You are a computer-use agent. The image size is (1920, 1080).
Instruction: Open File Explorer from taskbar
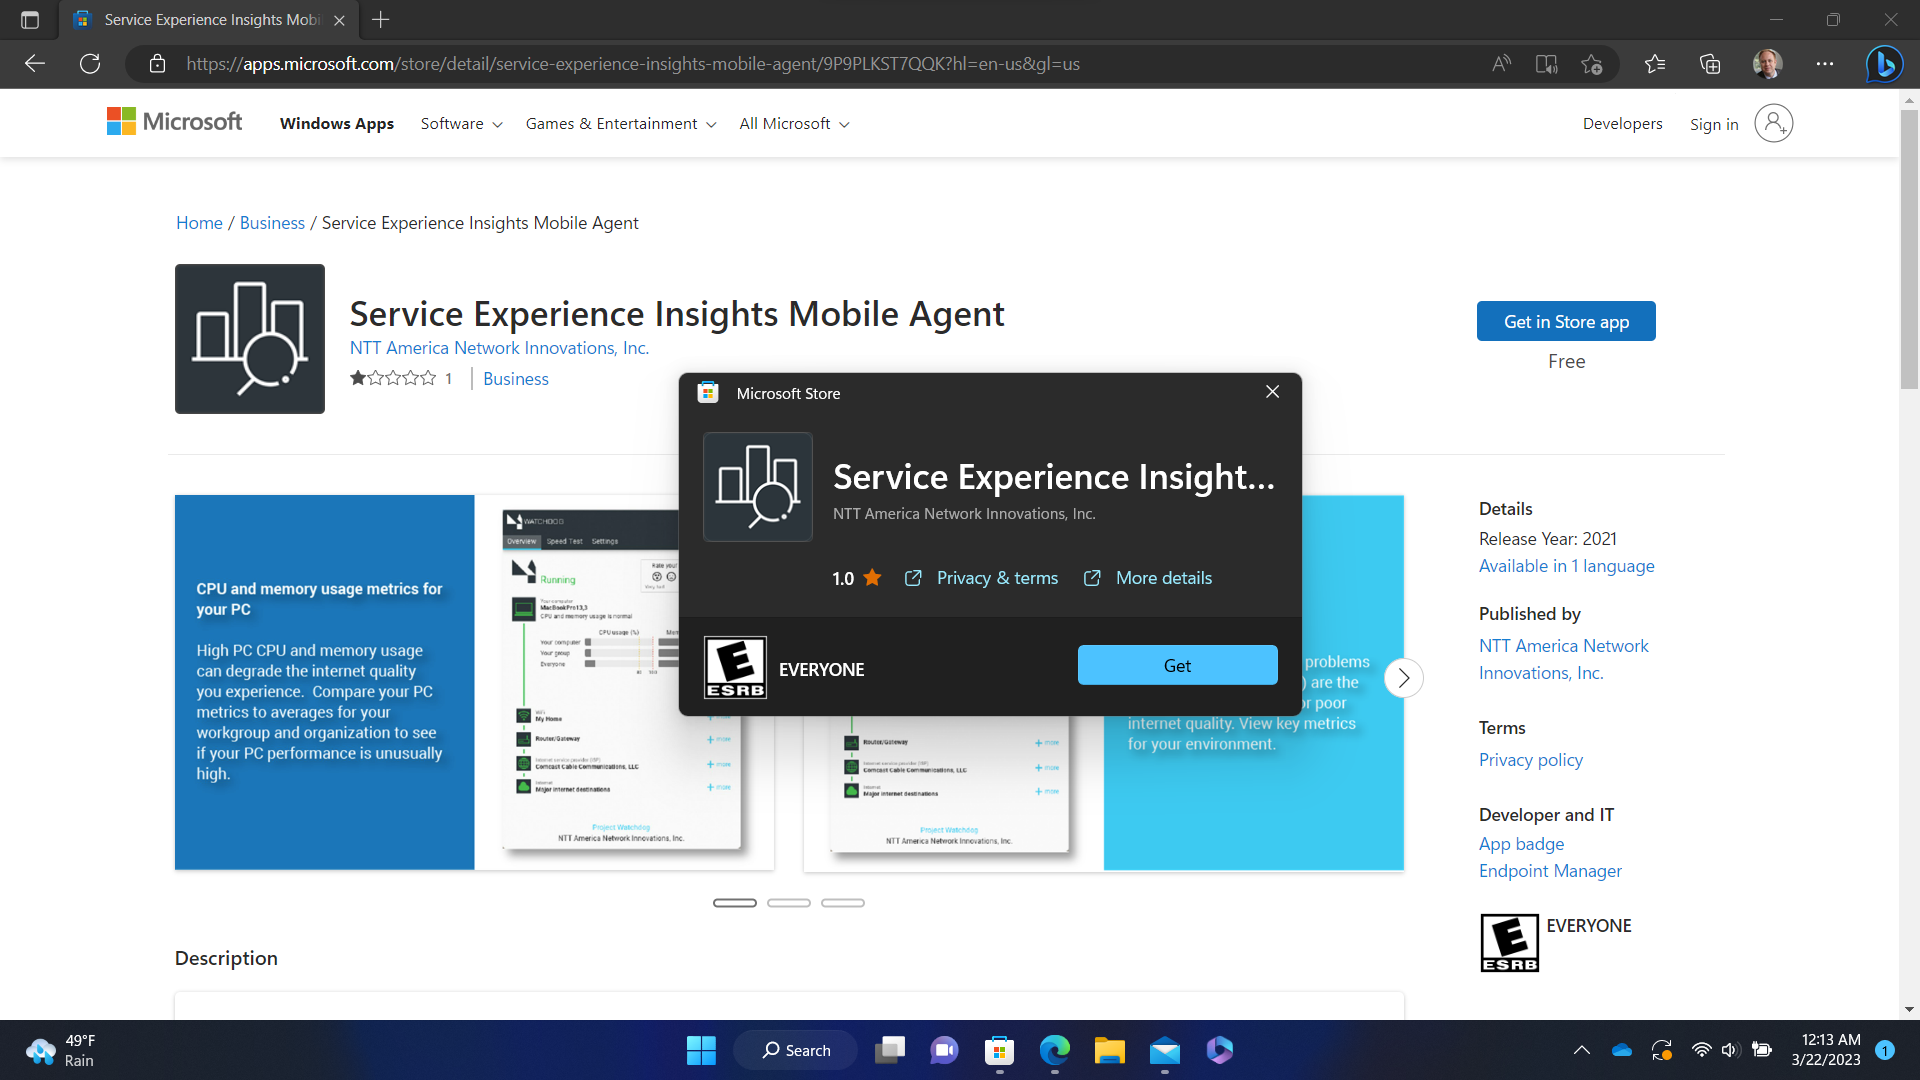1109,1050
